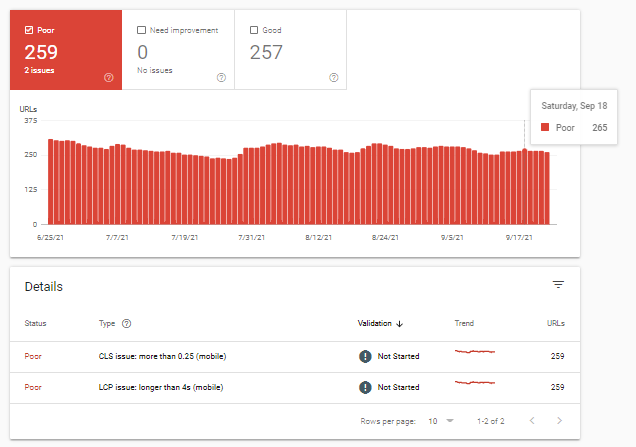Click Not Started in LCP row
Screen dimensions: 636x447
coord(398,387)
